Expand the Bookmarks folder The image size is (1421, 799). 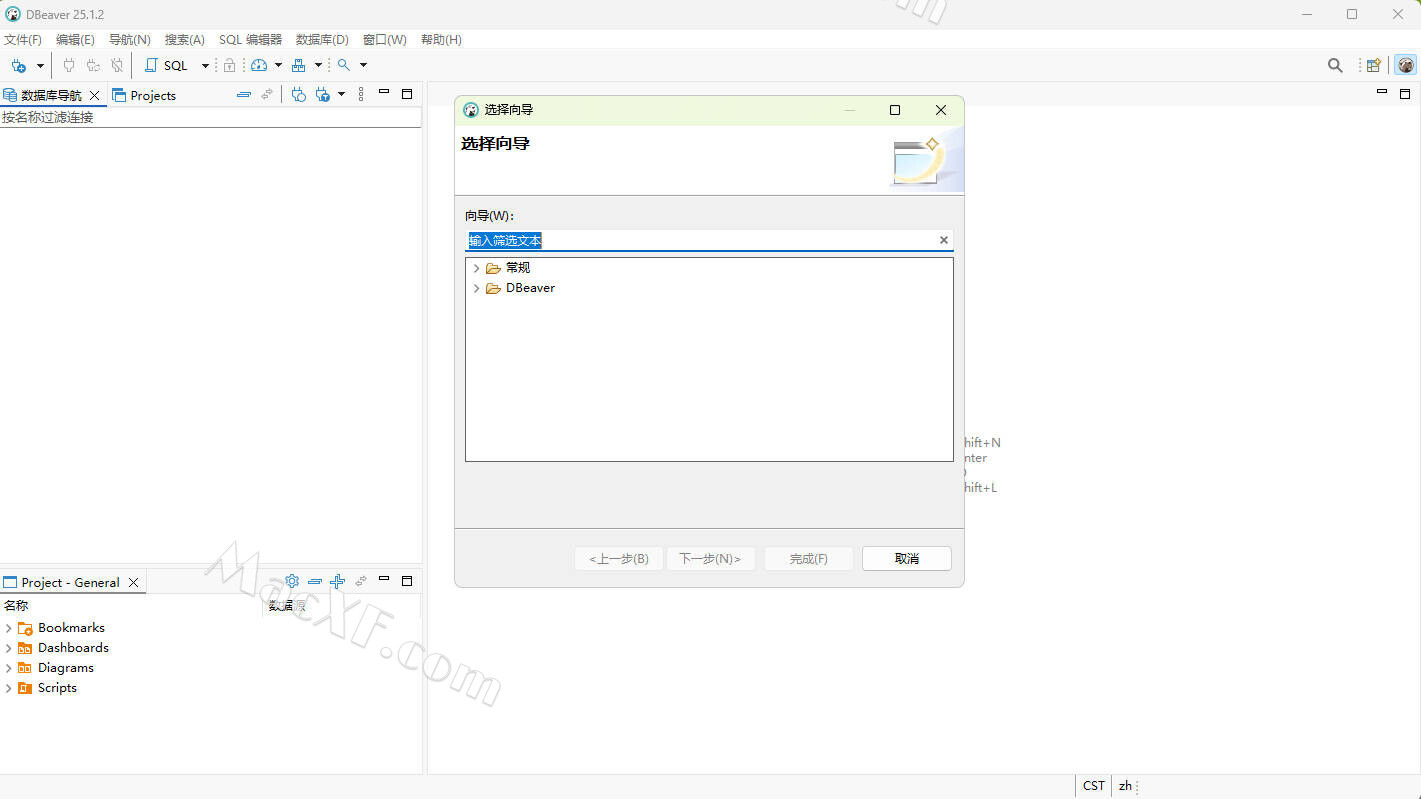click(x=9, y=628)
